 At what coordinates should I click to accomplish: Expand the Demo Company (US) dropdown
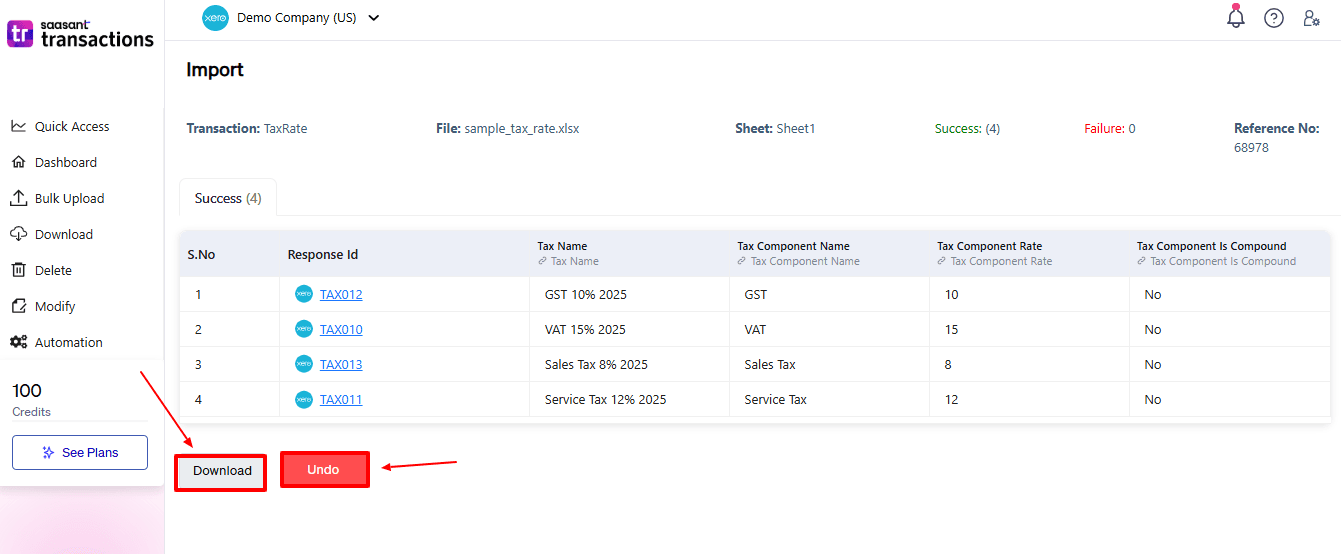pyautogui.click(x=374, y=18)
